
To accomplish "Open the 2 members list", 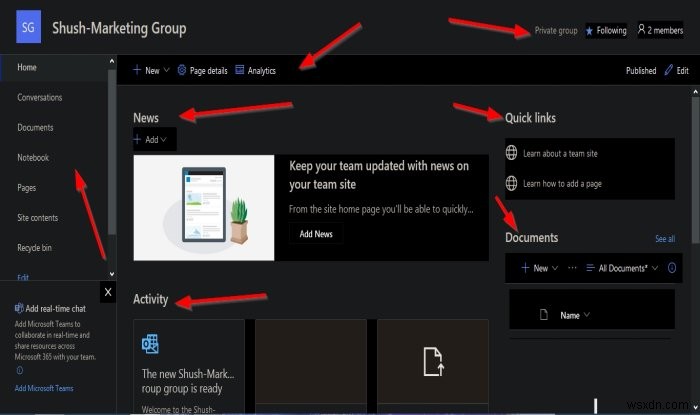I will click(660, 30).
